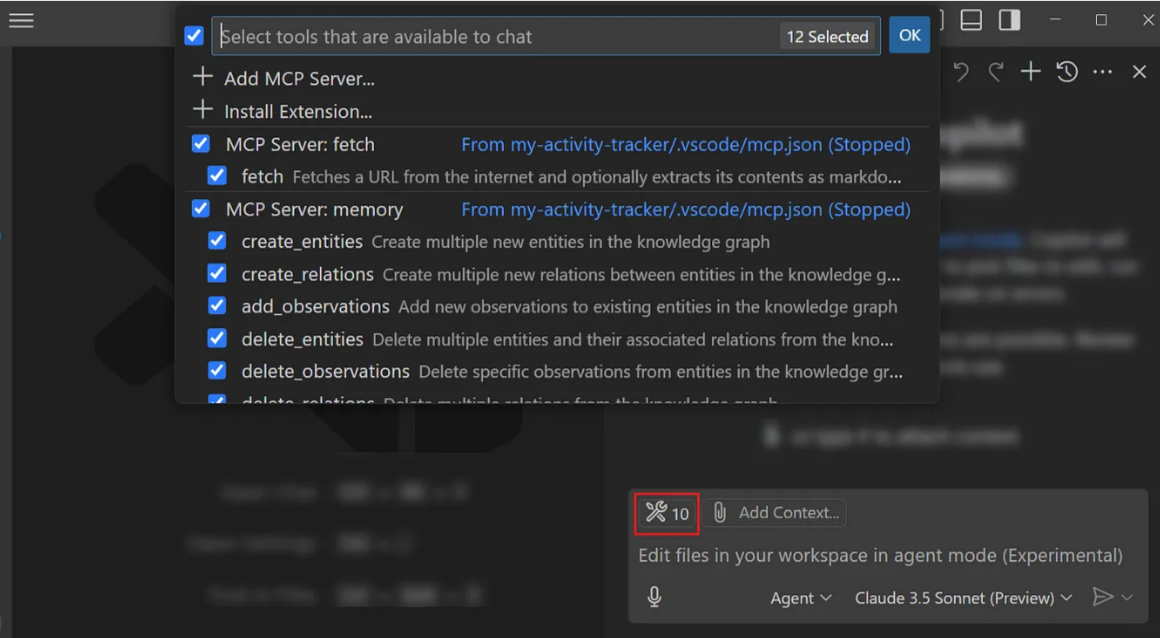Start voice input with the microphone icon
The image size is (1160, 638).
654,597
